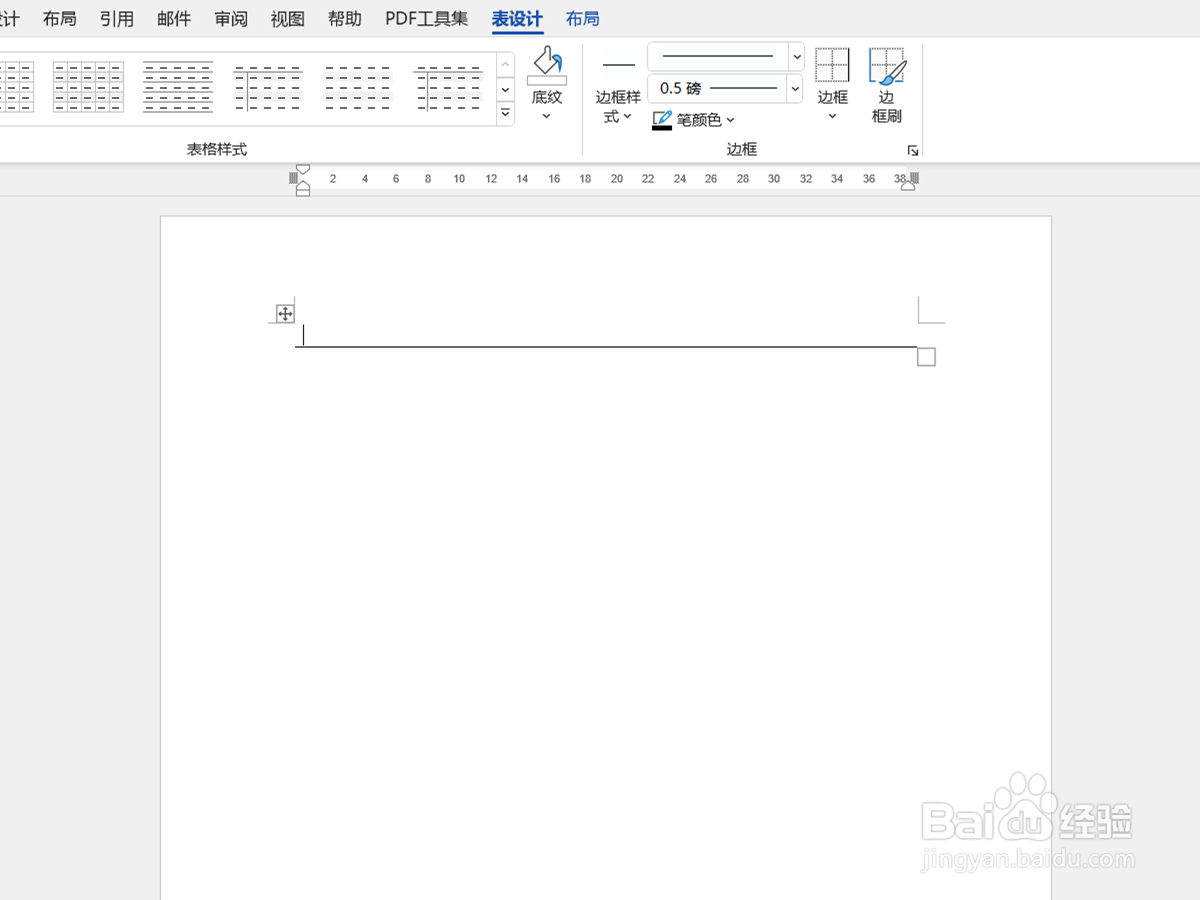1200x900 pixels.
Task: Activate the 边框刷 border painter tool
Action: (x=887, y=85)
